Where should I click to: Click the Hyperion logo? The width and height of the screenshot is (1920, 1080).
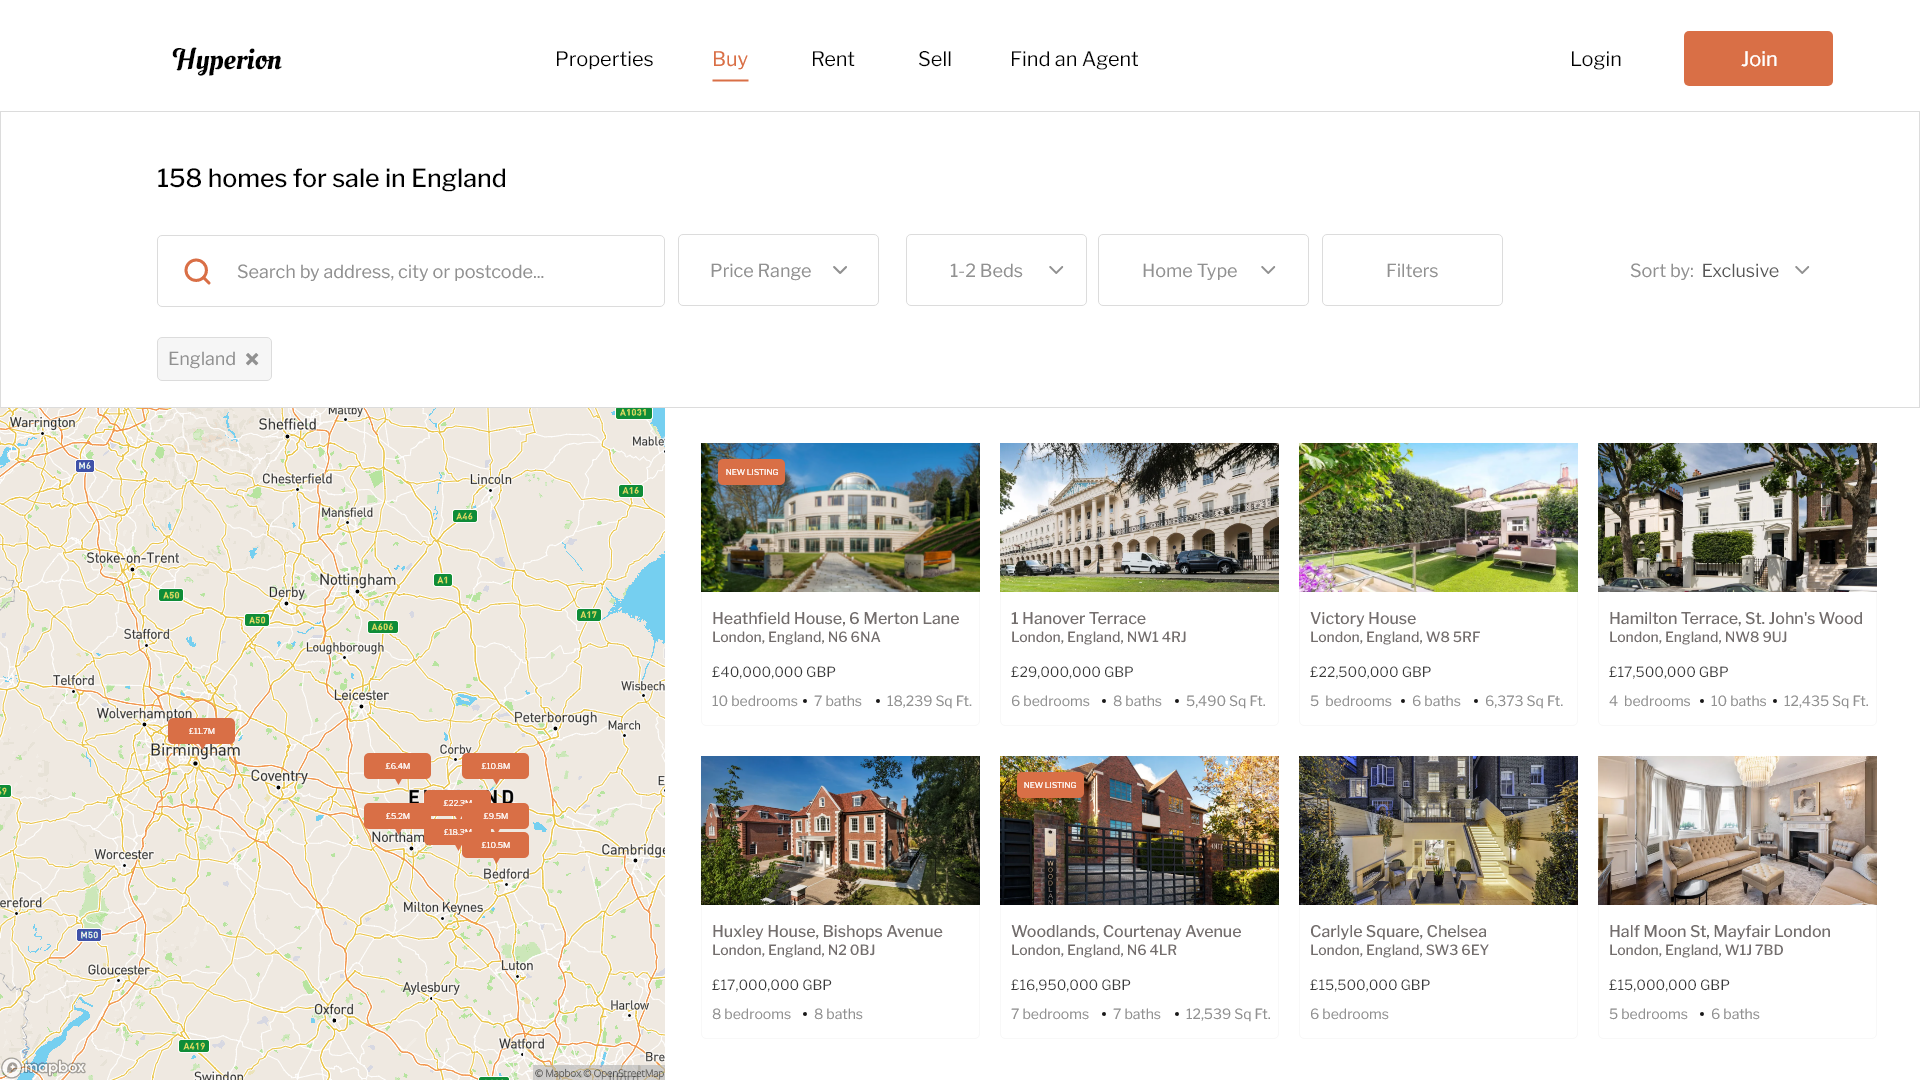227,60
